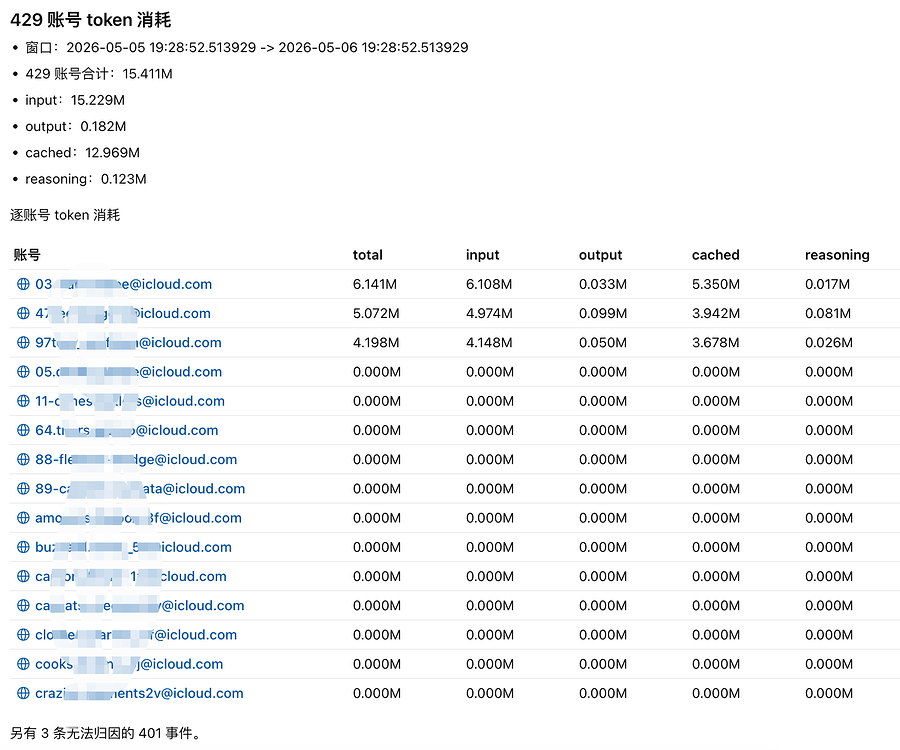Click the globe icon next to the 05. account
The width and height of the screenshot is (900, 750).
click(23, 372)
